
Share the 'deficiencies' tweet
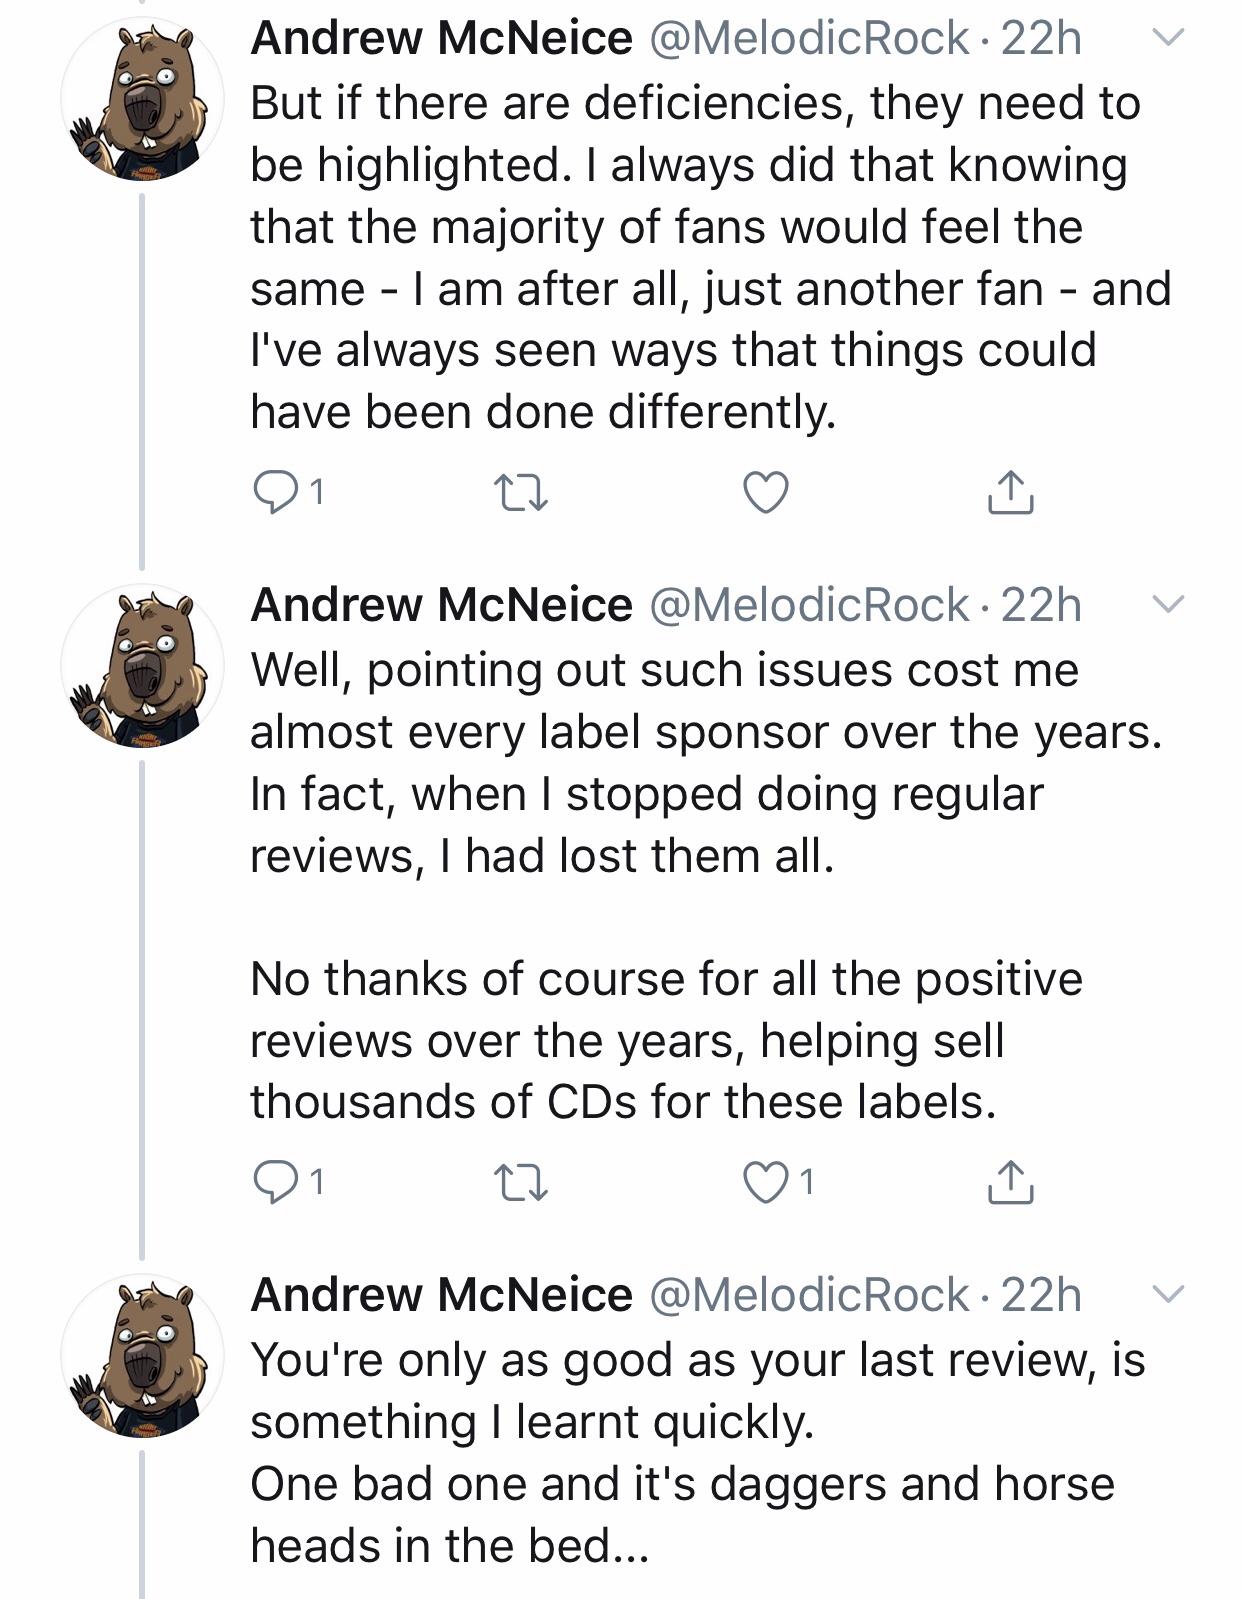[x=1010, y=492]
